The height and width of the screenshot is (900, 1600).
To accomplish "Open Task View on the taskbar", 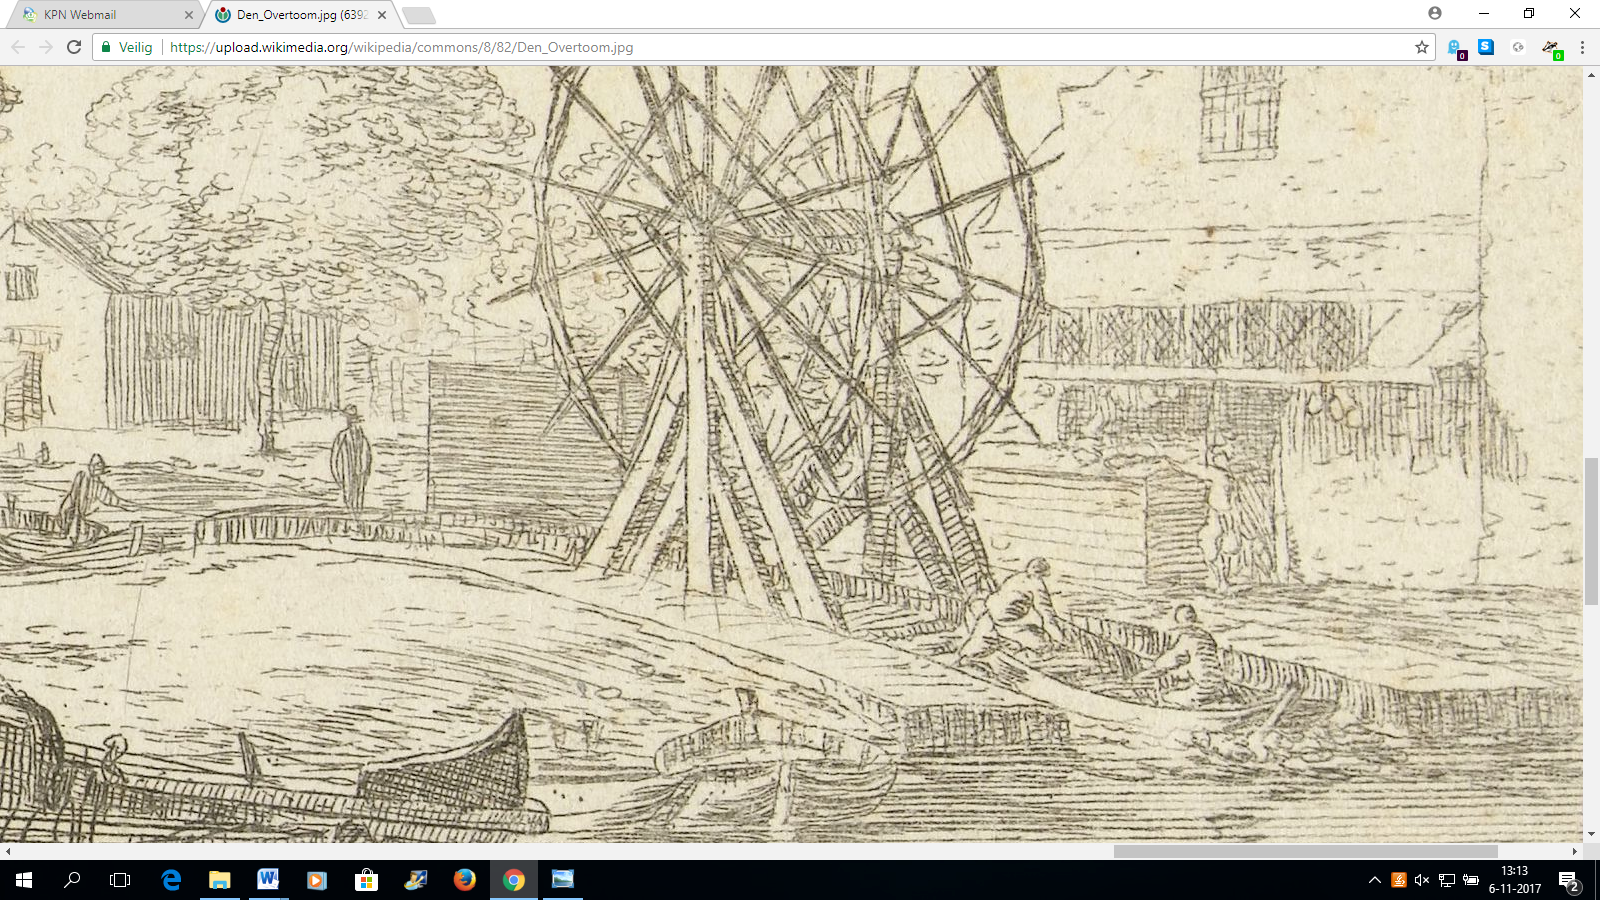I will coord(120,880).
